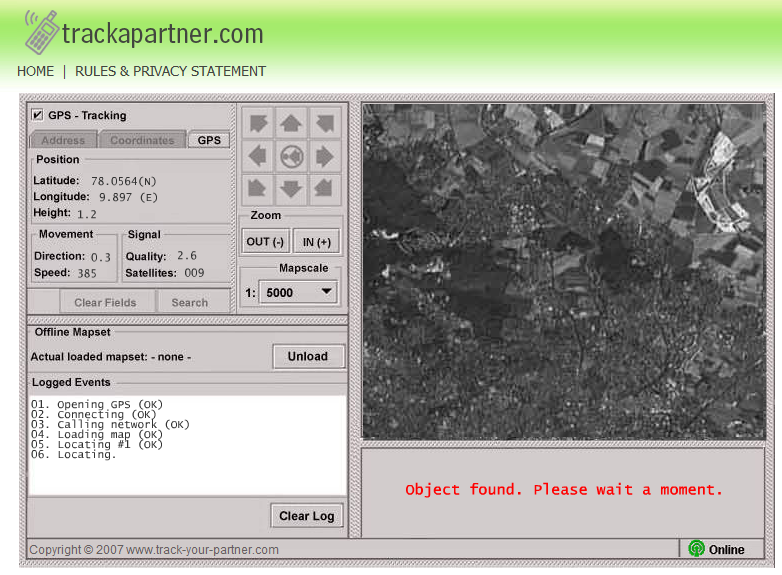Pan map left with the west arrow
The height and width of the screenshot is (575, 782).
pos(258,157)
